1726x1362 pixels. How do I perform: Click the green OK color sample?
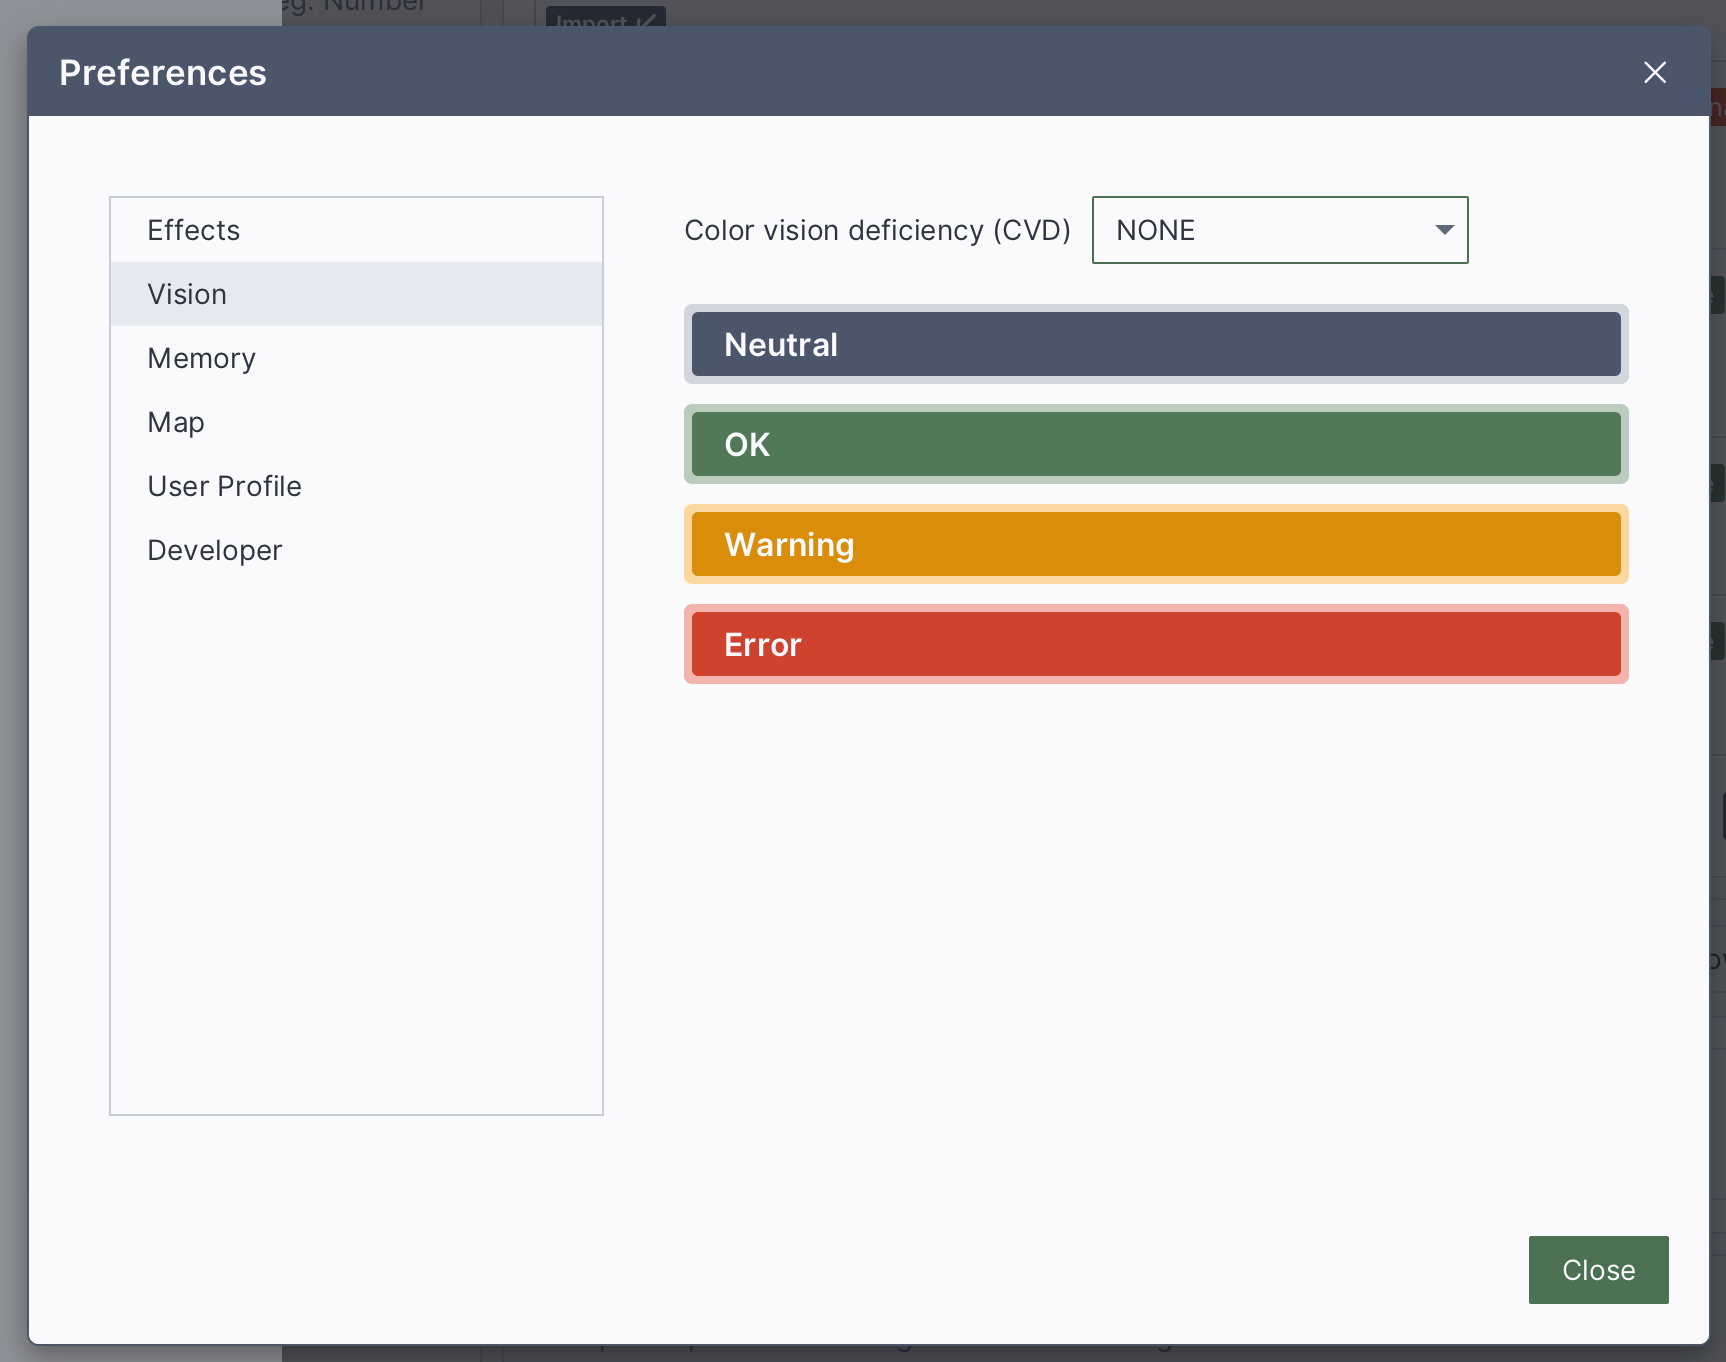click(x=1155, y=444)
